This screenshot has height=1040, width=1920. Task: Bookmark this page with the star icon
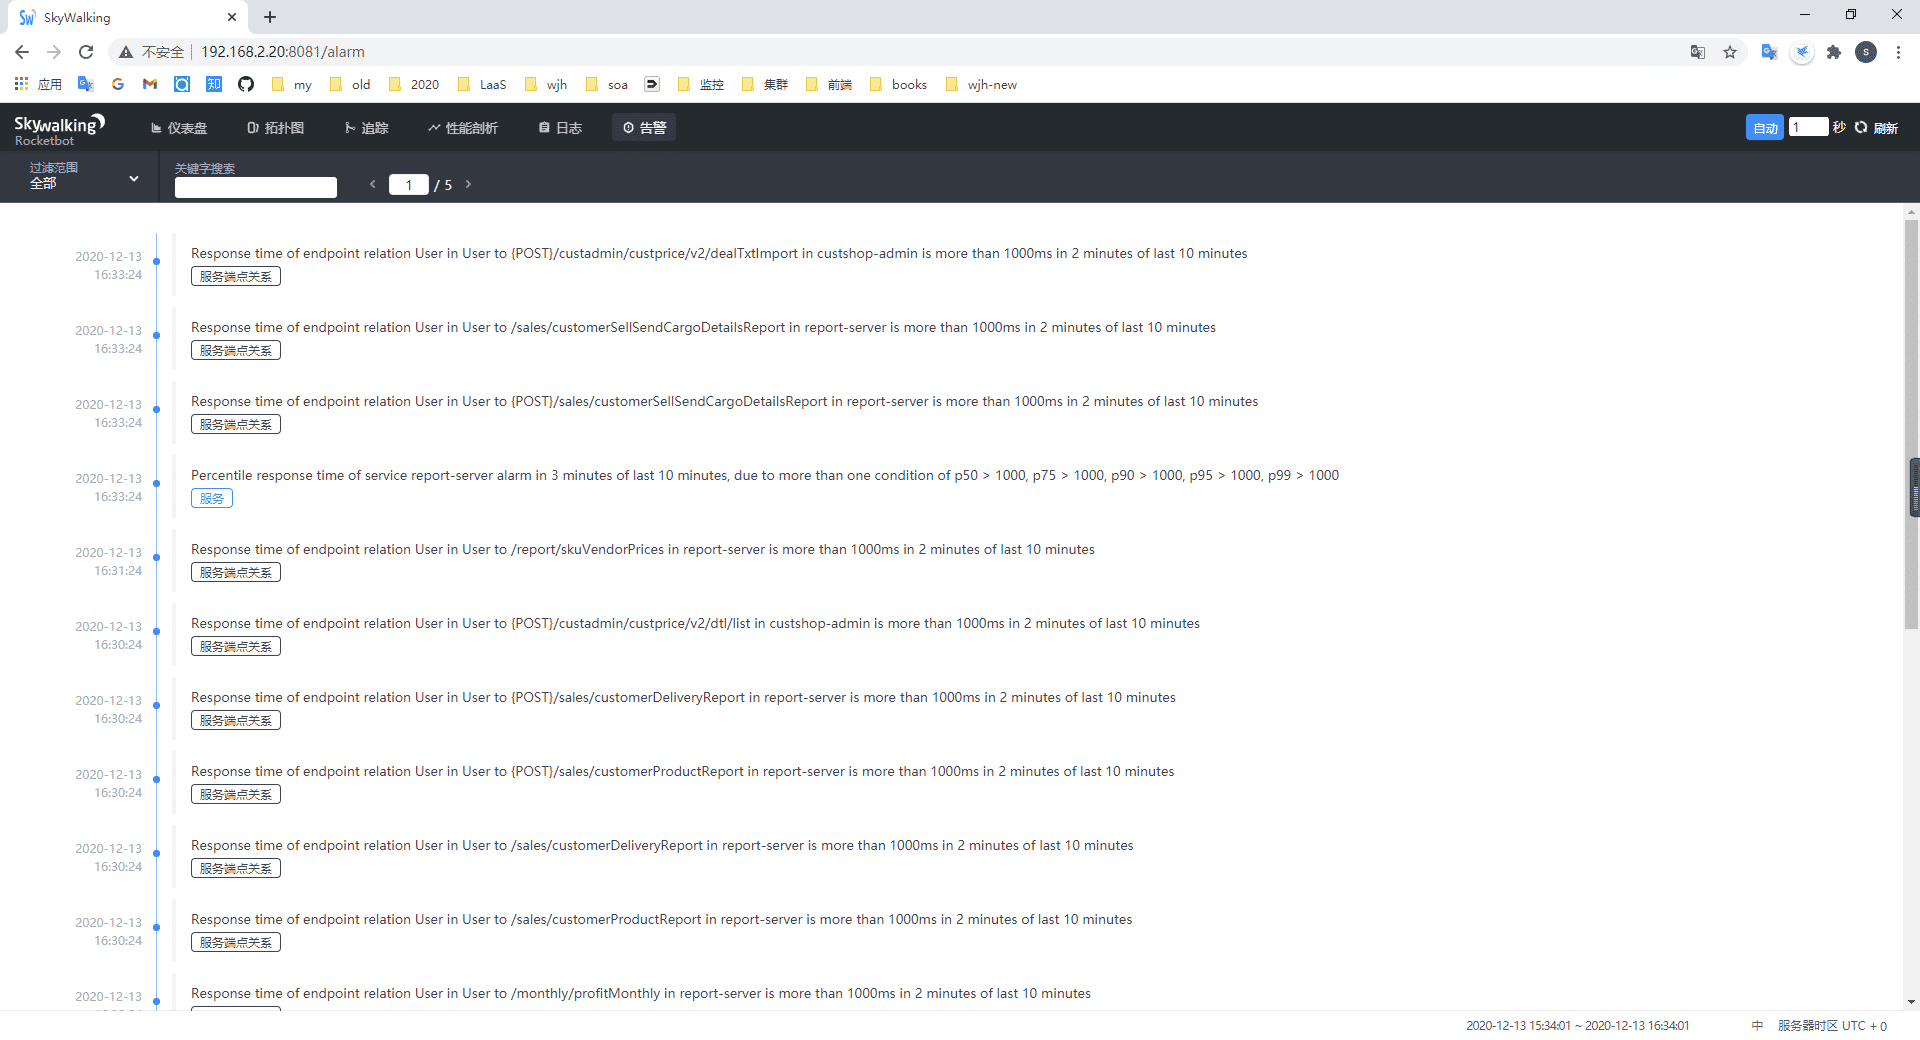pos(1730,52)
